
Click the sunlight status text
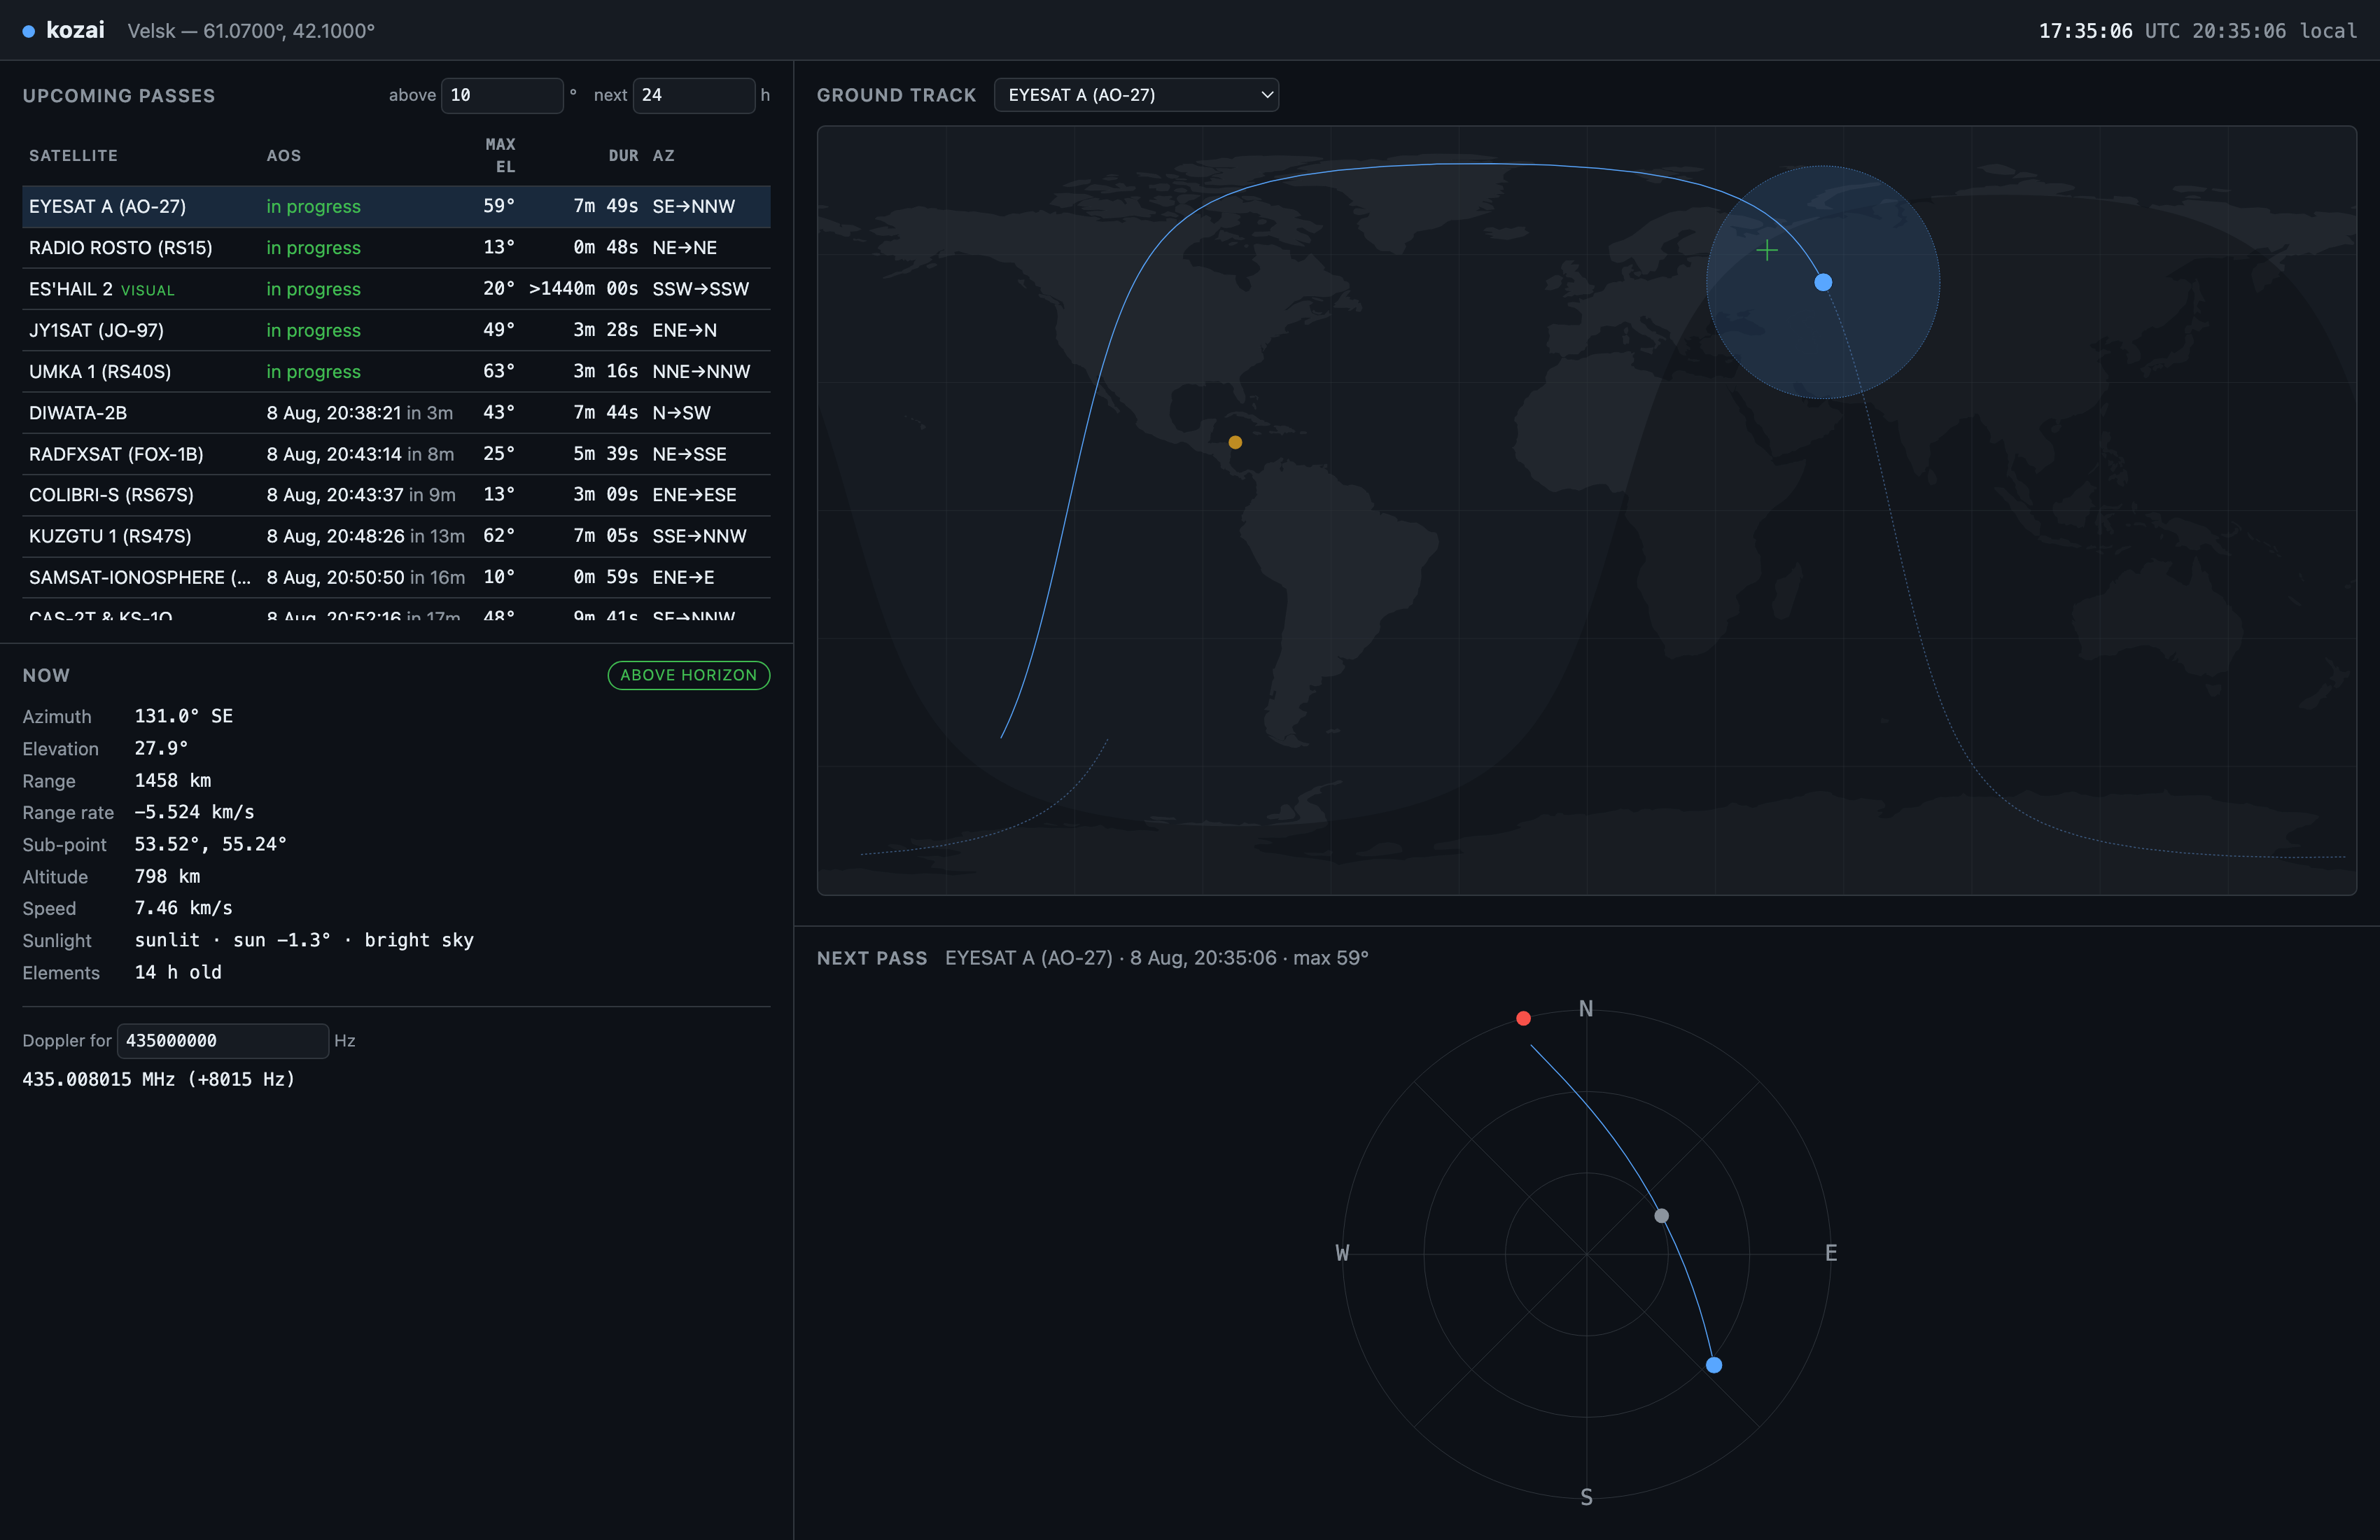304,940
